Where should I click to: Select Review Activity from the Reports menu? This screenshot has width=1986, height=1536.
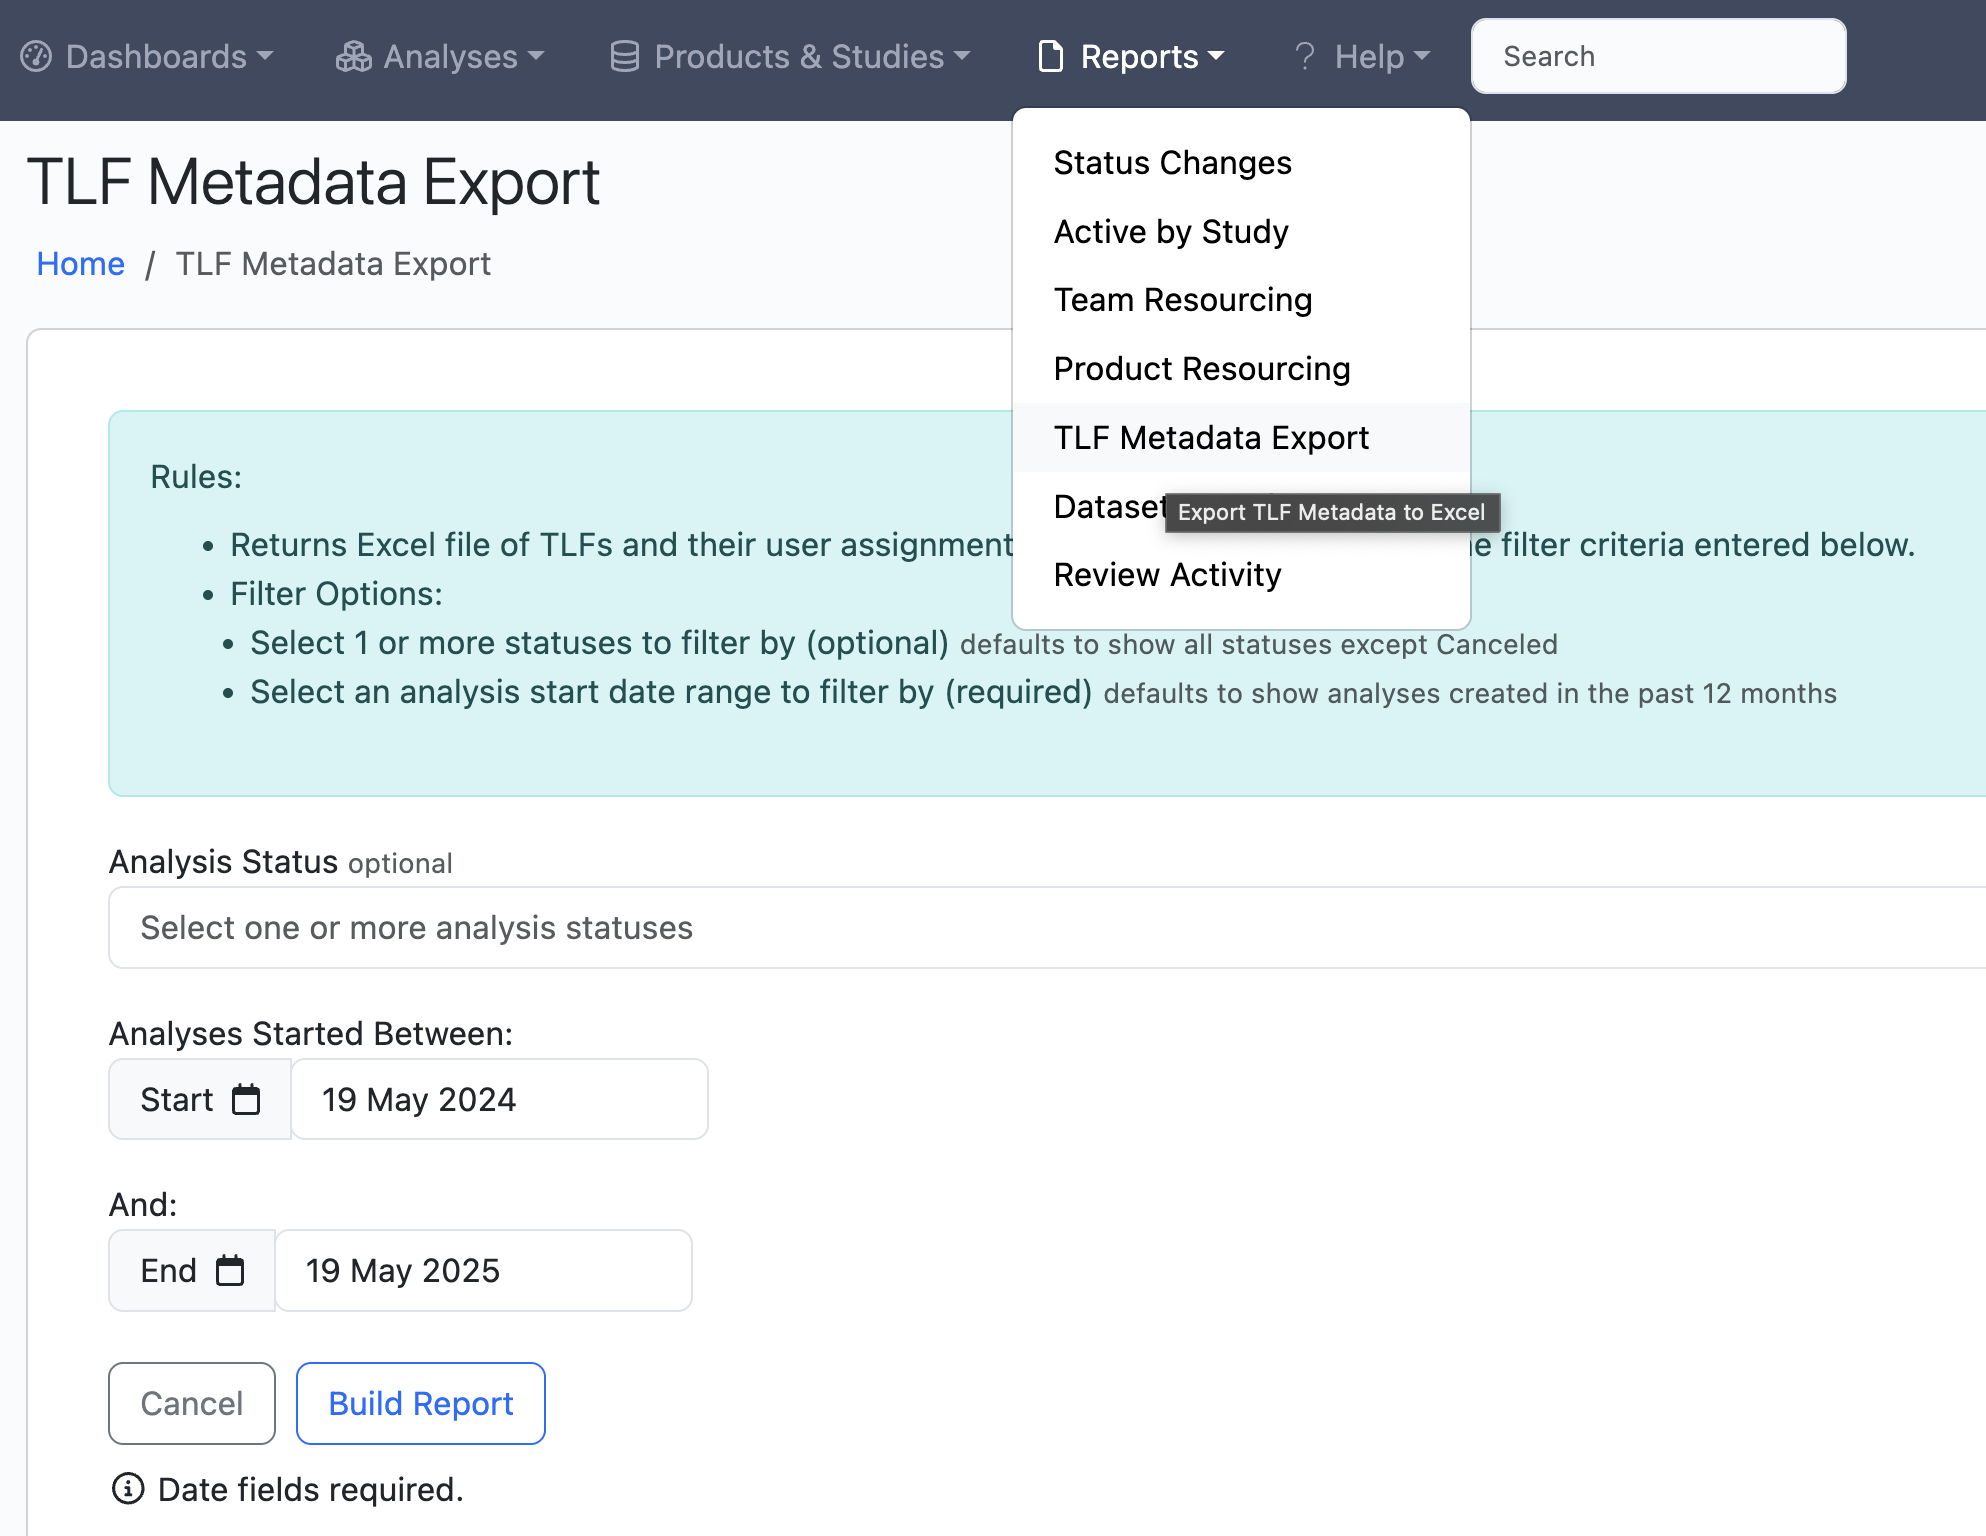tap(1167, 575)
